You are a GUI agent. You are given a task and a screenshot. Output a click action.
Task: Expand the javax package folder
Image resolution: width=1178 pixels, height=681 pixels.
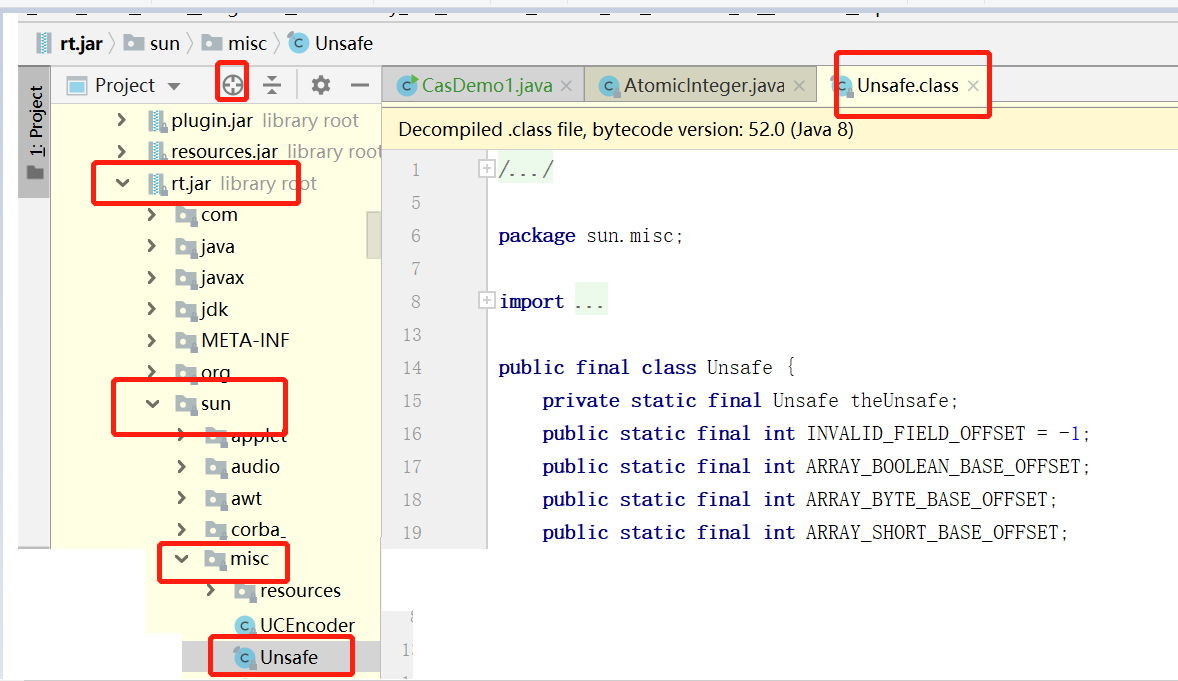pyautogui.click(x=152, y=277)
